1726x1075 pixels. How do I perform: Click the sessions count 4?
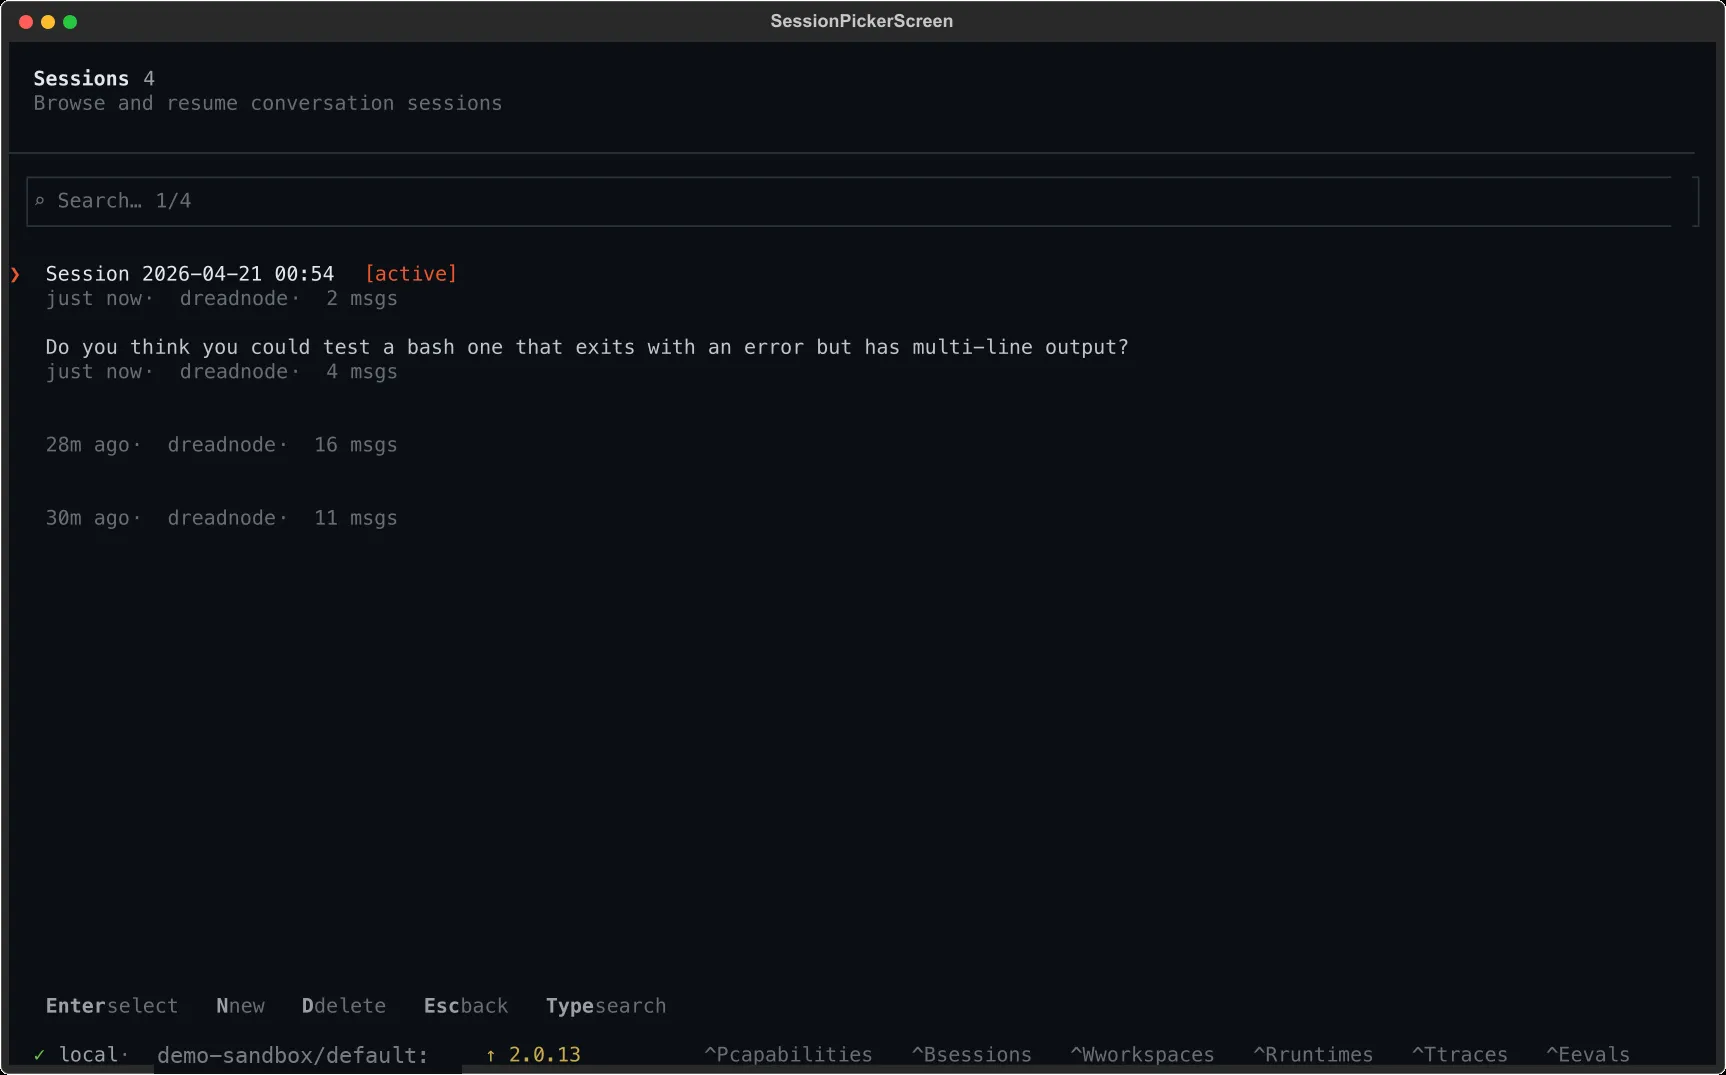[x=149, y=79]
